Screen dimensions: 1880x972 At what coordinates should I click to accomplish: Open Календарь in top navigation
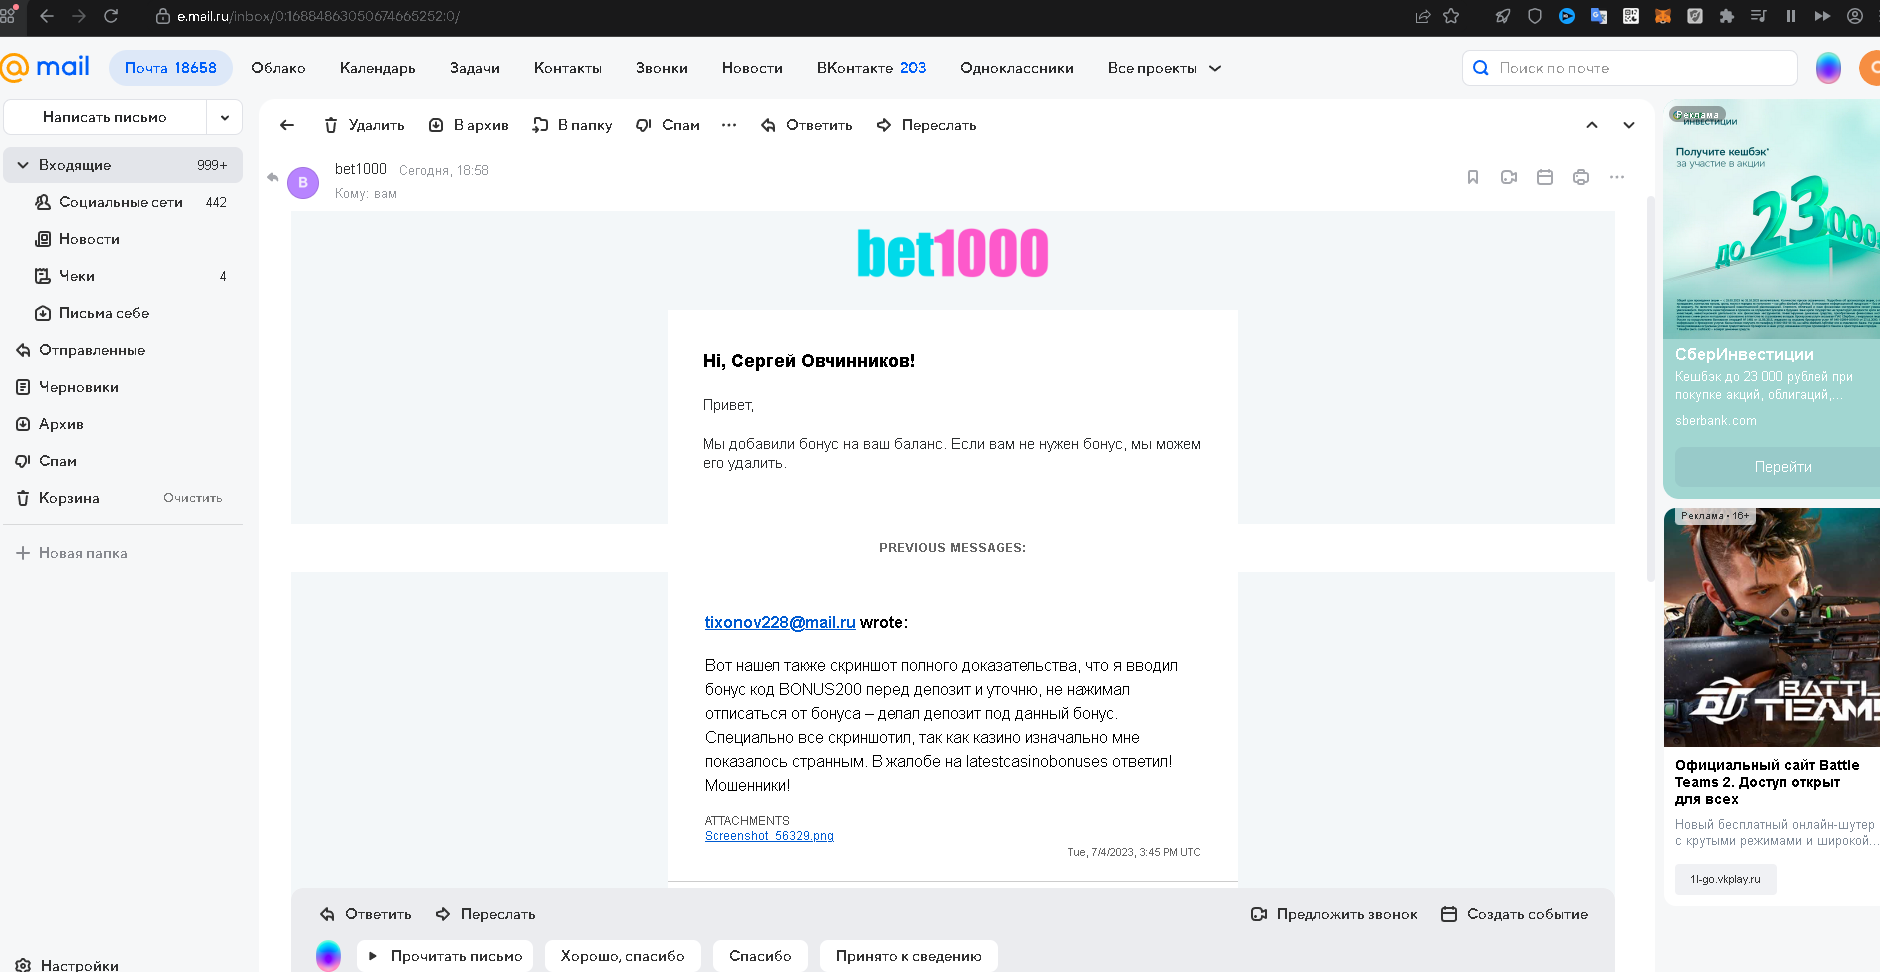click(x=378, y=68)
